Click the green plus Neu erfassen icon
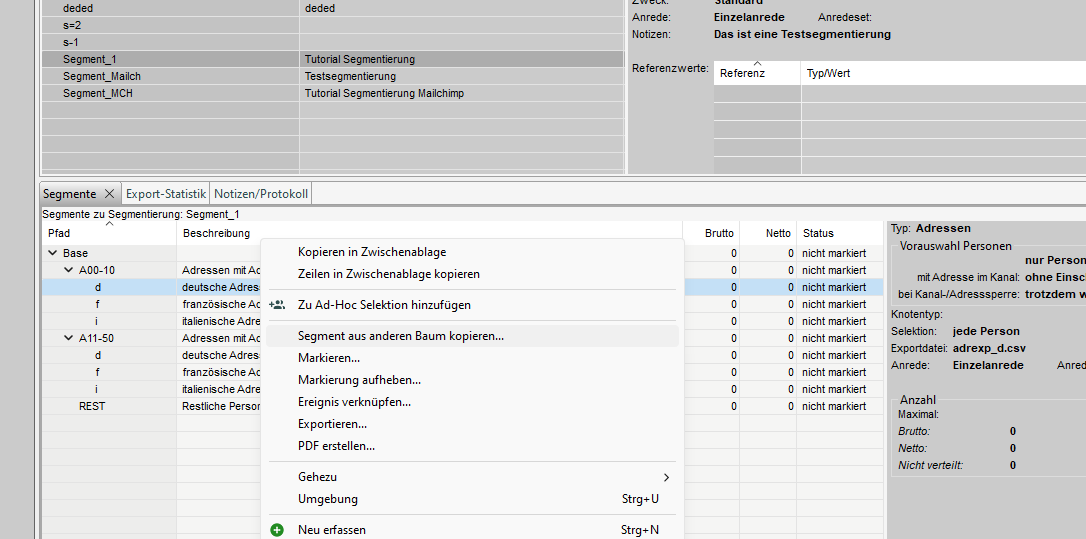Viewport: 1086px width, 539px height. [x=277, y=530]
